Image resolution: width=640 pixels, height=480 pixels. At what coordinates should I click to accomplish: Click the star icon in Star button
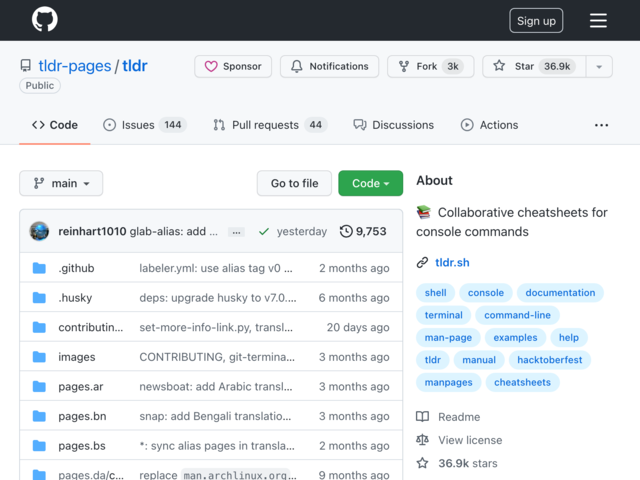click(x=499, y=66)
